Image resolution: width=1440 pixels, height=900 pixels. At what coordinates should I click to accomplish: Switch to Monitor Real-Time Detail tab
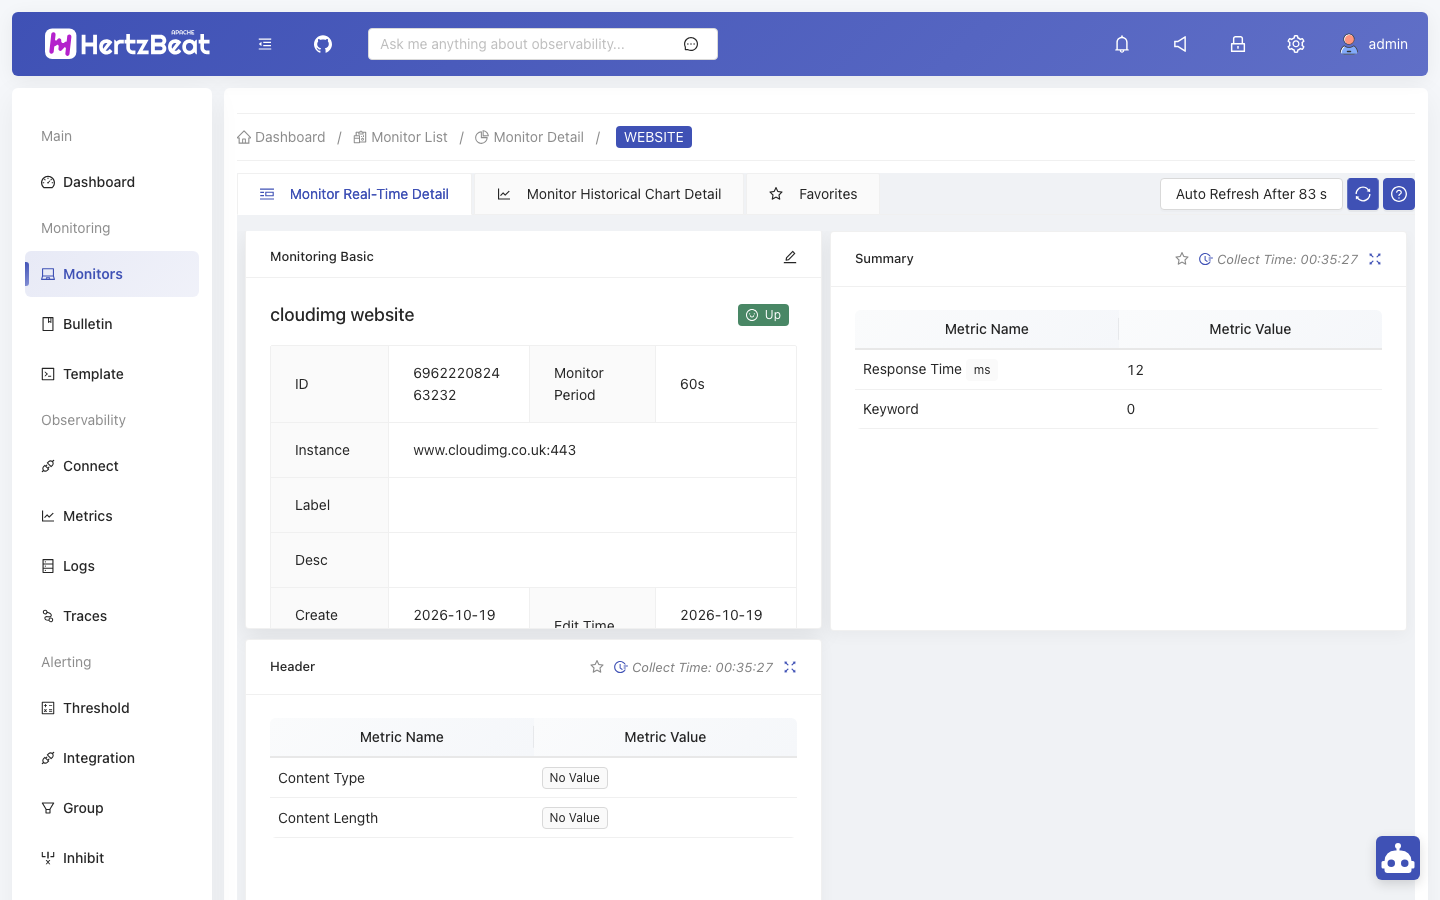coord(354,194)
